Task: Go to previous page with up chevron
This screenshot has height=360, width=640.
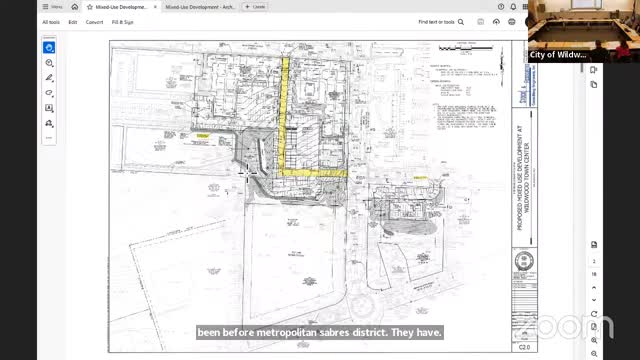Action: [594, 288]
